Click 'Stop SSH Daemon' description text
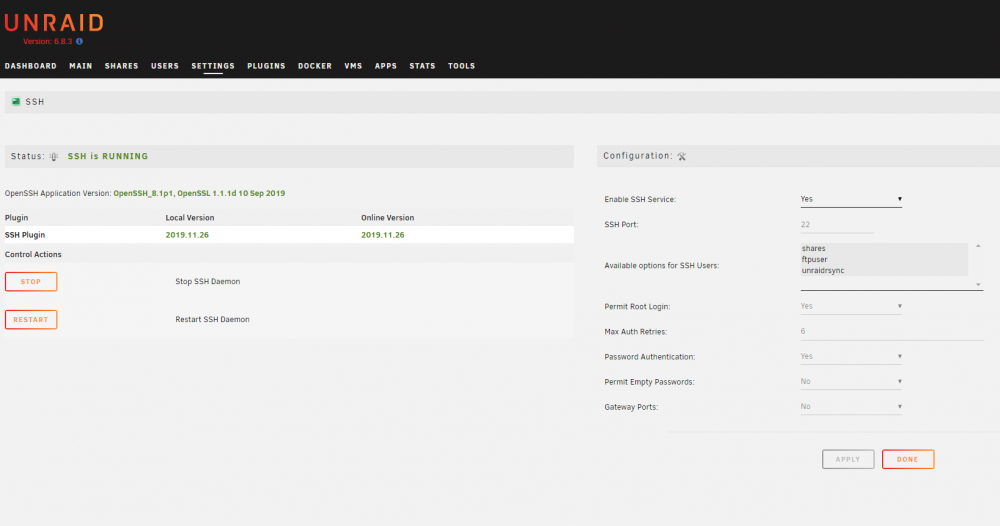1000x526 pixels. (207, 282)
